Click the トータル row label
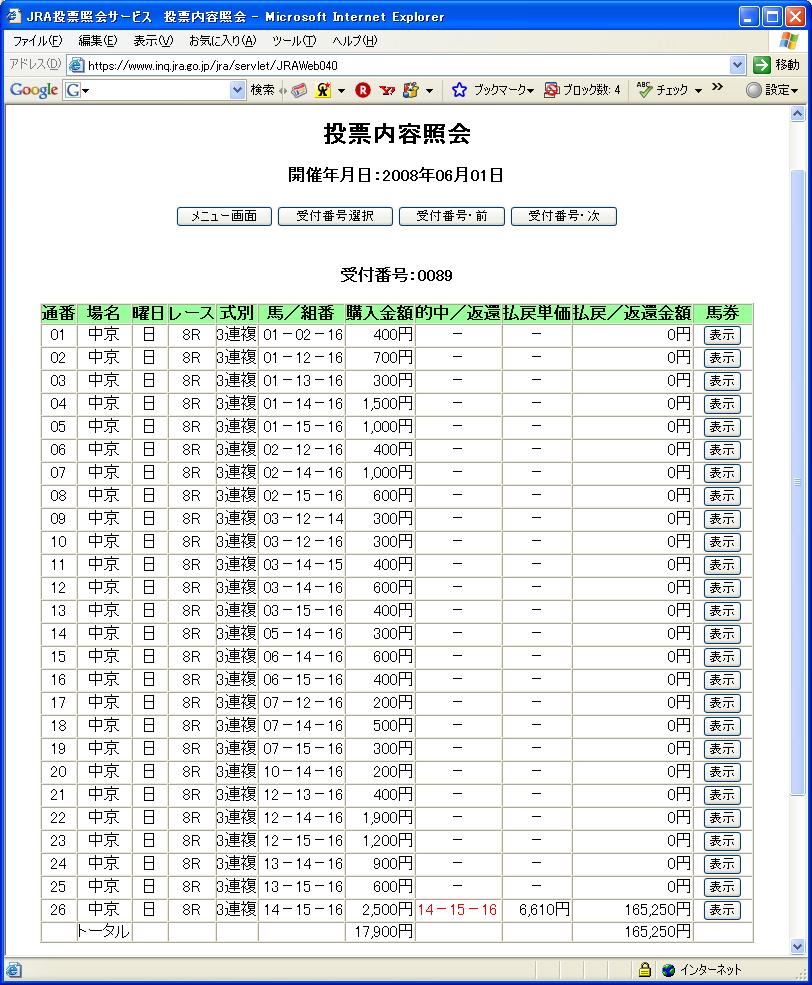 [104, 932]
